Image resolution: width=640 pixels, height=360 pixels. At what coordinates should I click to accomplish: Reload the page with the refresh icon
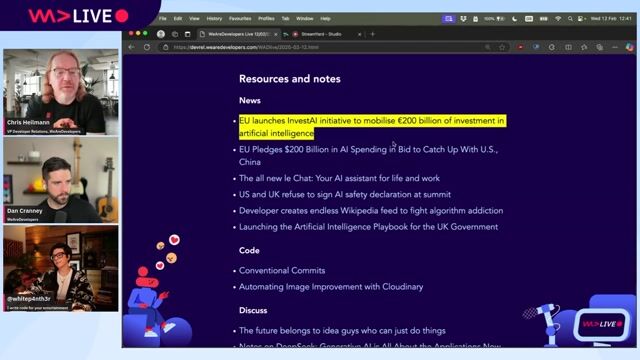point(147,47)
